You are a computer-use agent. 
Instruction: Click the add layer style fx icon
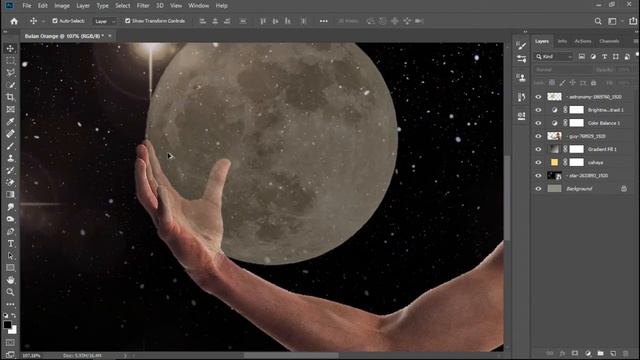click(562, 353)
